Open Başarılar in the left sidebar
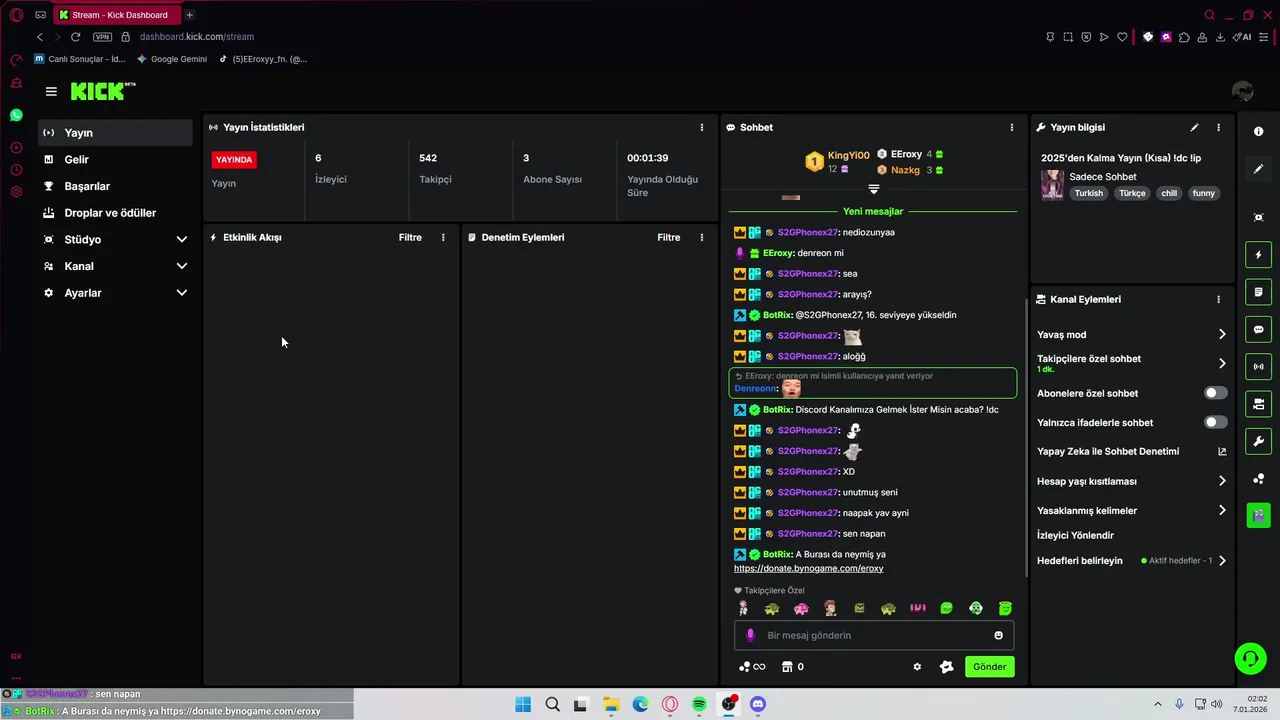Image resolution: width=1280 pixels, height=720 pixels. (115, 186)
